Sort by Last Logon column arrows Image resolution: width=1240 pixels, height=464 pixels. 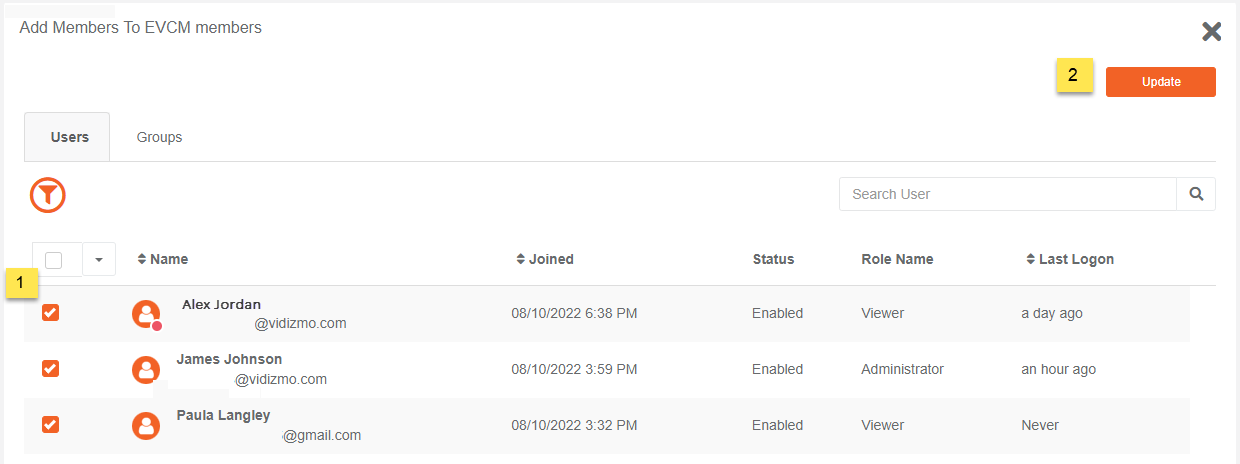click(x=1032, y=259)
